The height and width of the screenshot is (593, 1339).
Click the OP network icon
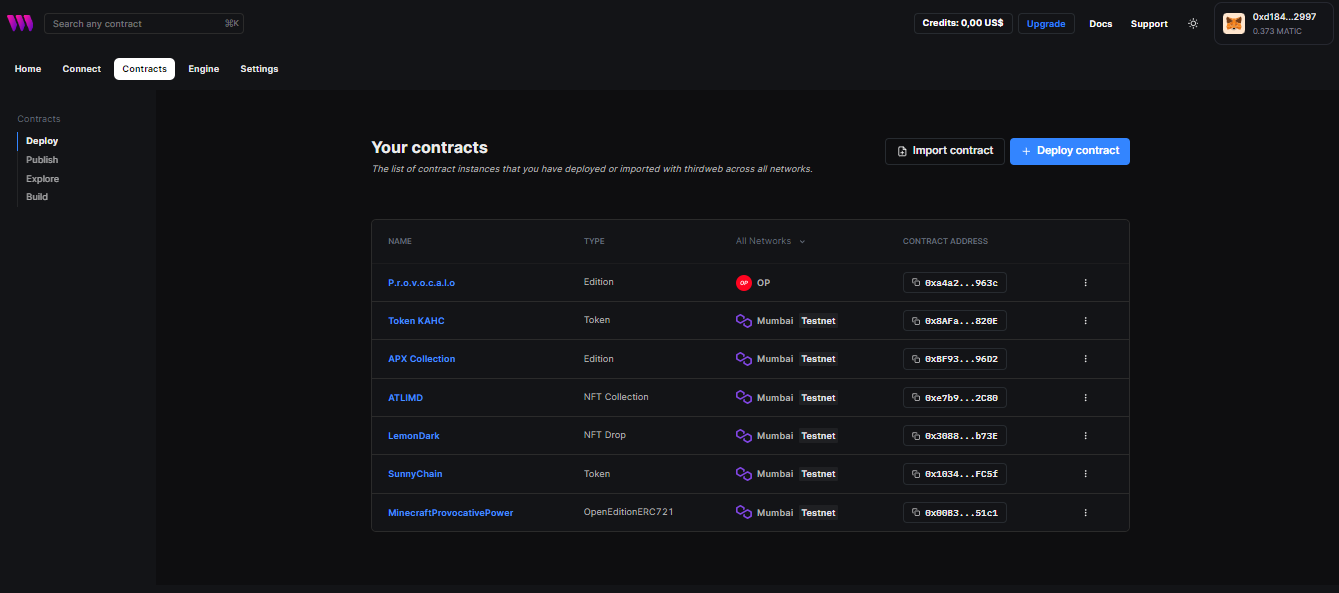point(743,283)
